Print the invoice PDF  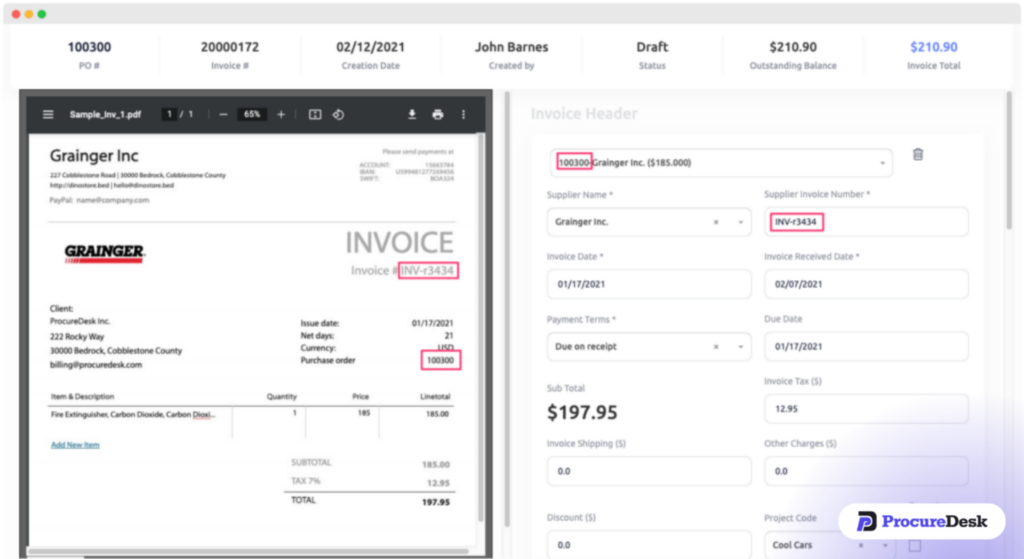click(x=437, y=115)
